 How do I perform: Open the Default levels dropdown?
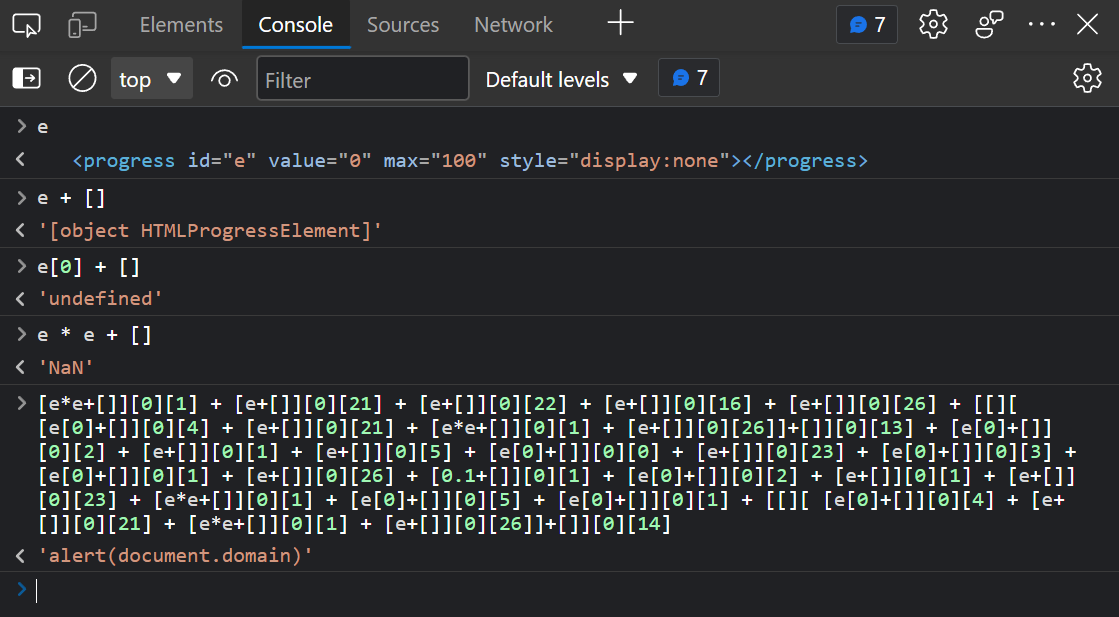(x=561, y=79)
